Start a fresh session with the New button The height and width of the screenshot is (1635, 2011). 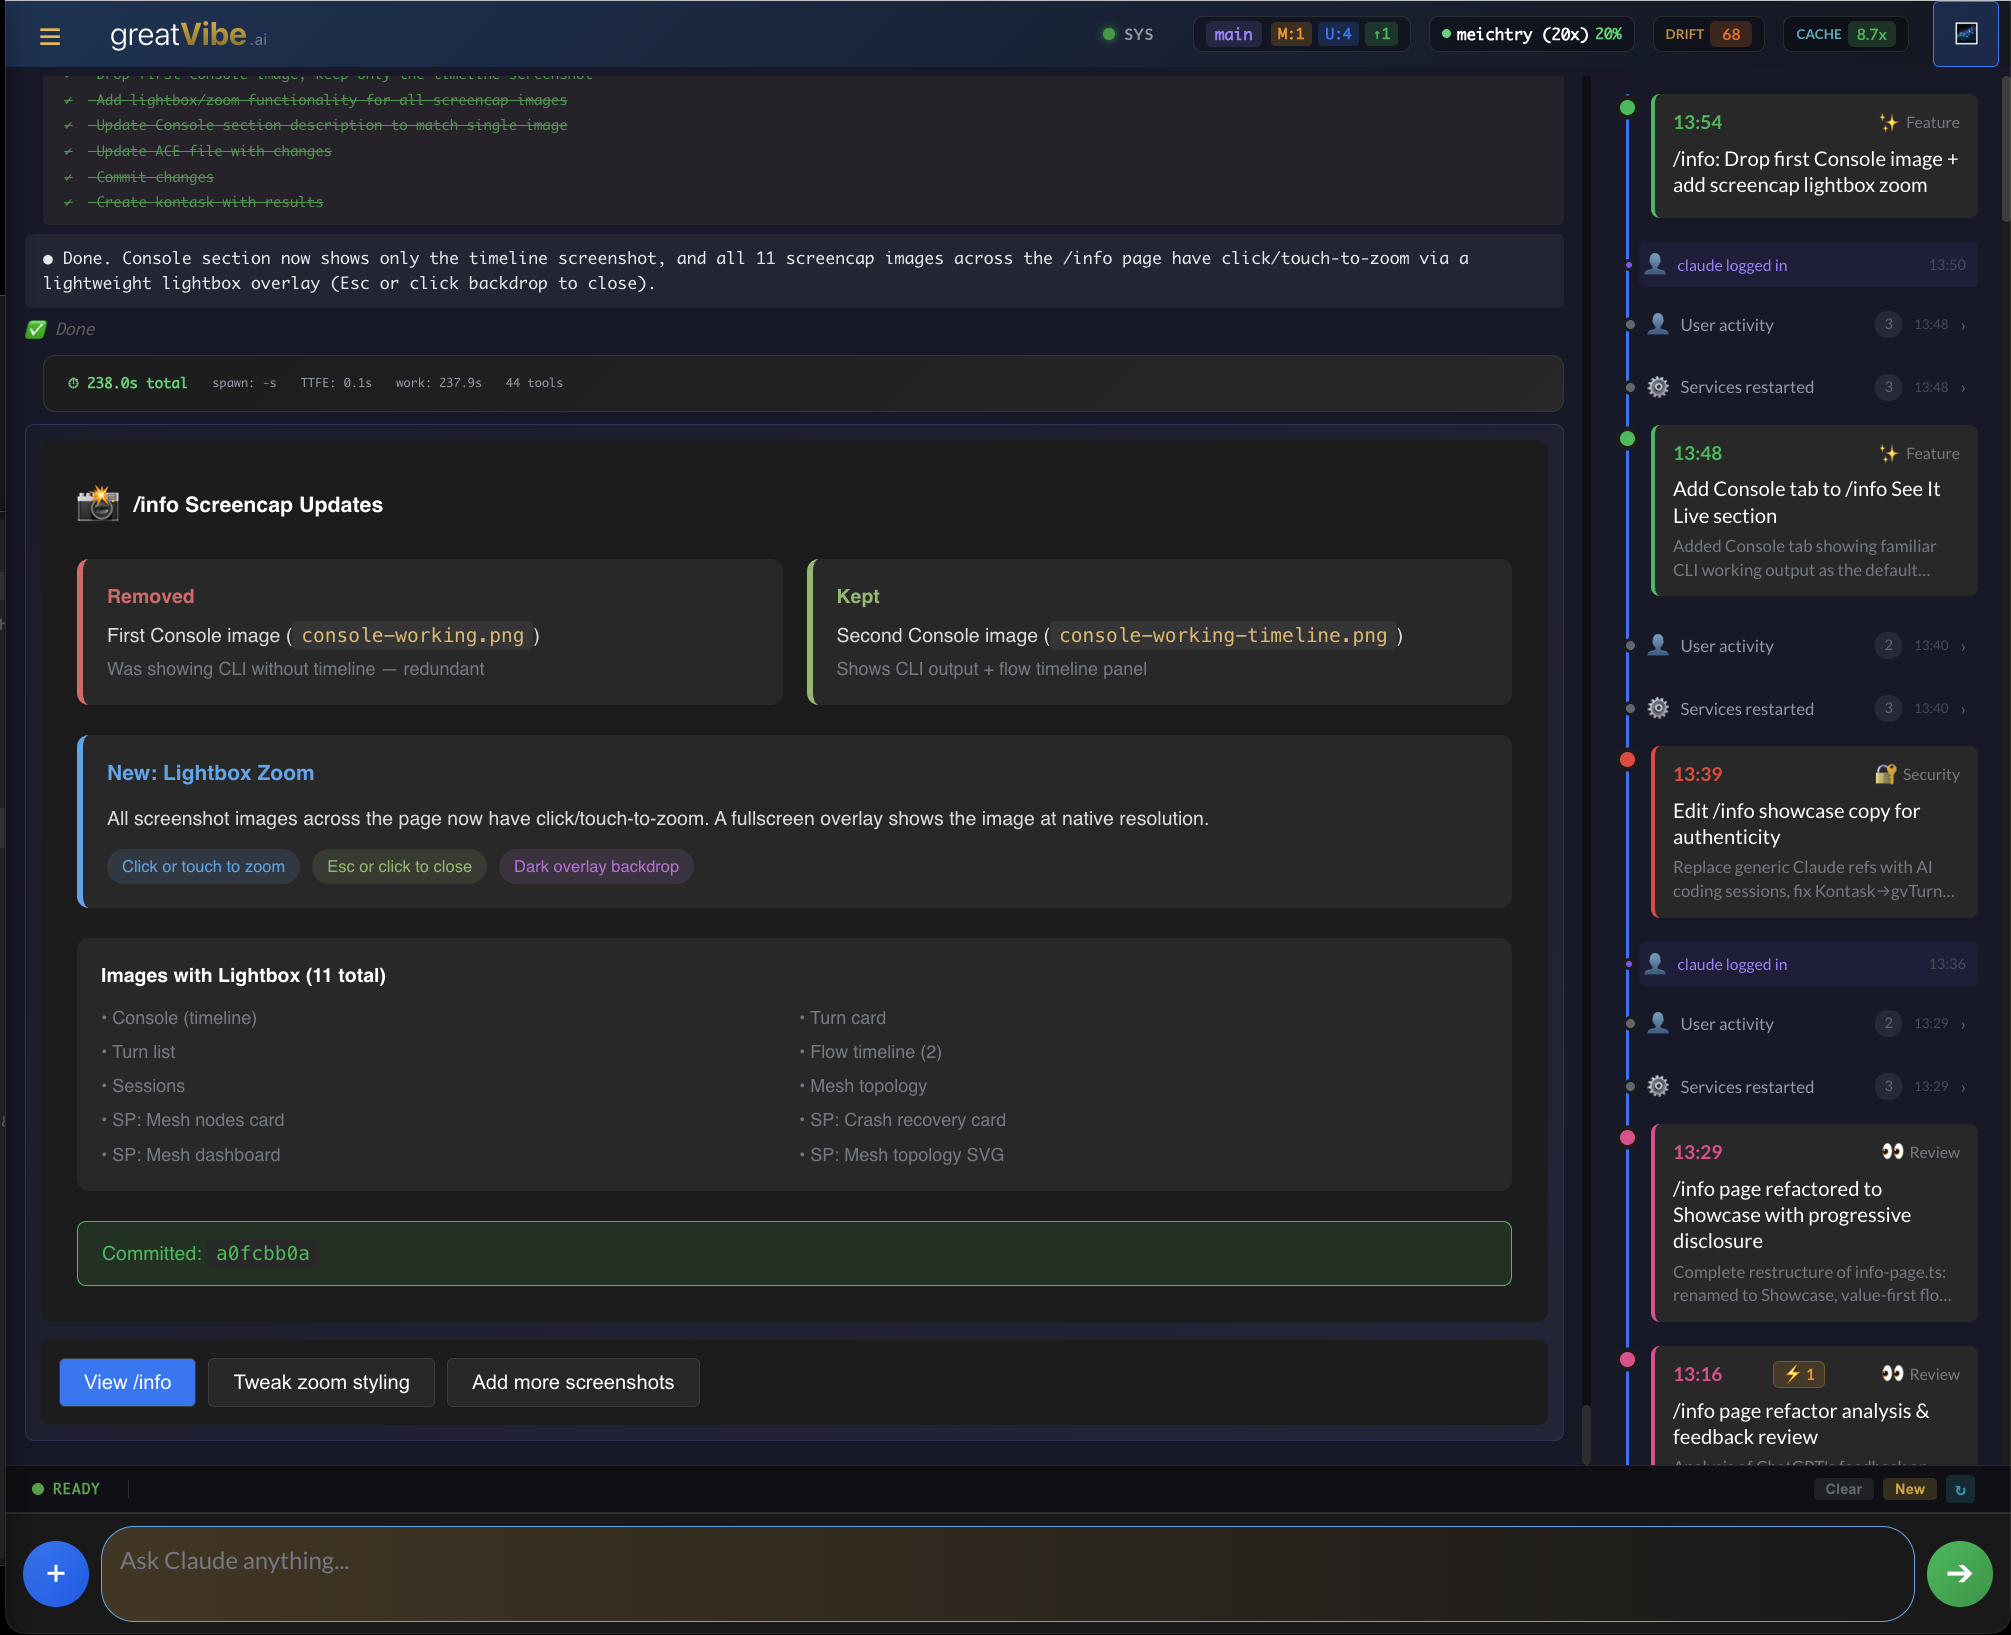(1909, 1489)
